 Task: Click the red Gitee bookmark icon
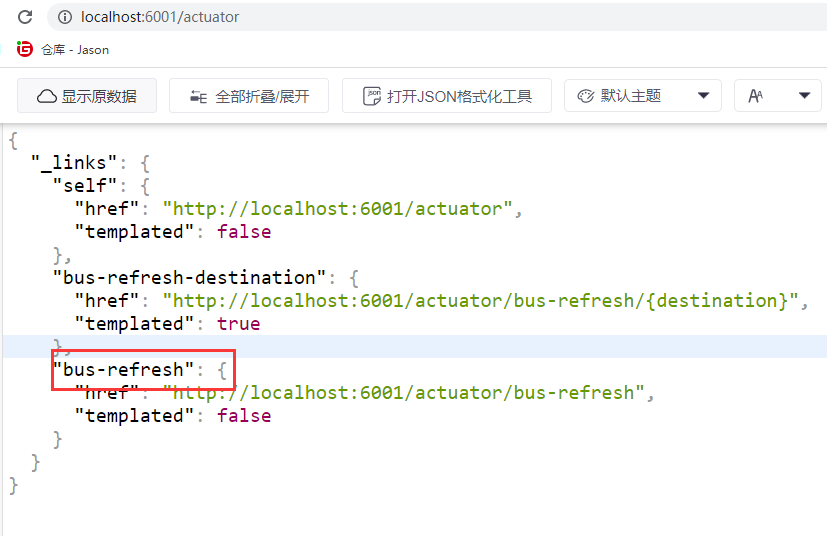[25, 49]
